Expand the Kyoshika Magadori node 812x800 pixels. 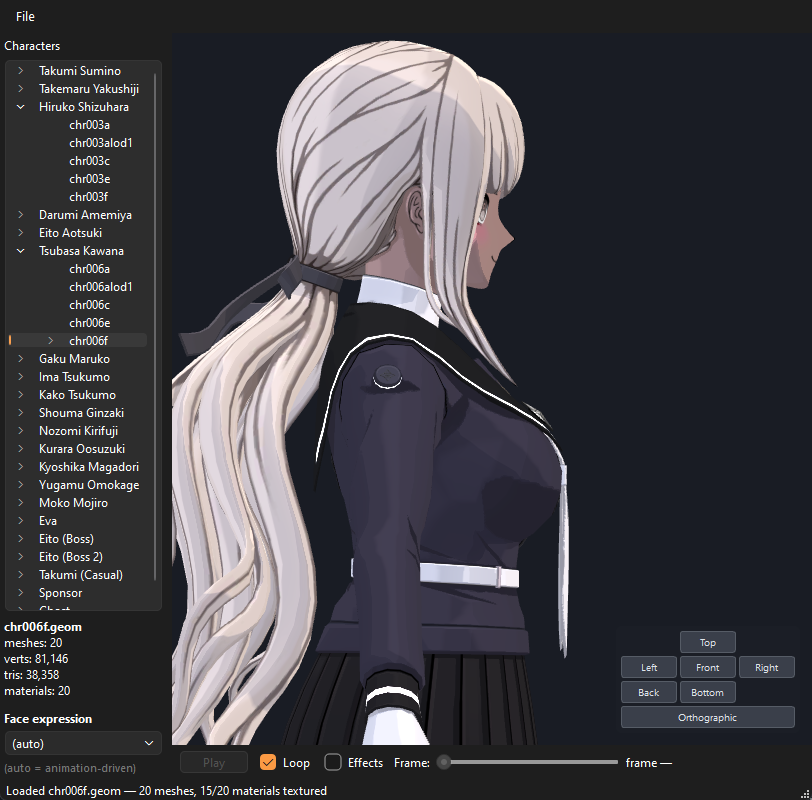point(21,467)
